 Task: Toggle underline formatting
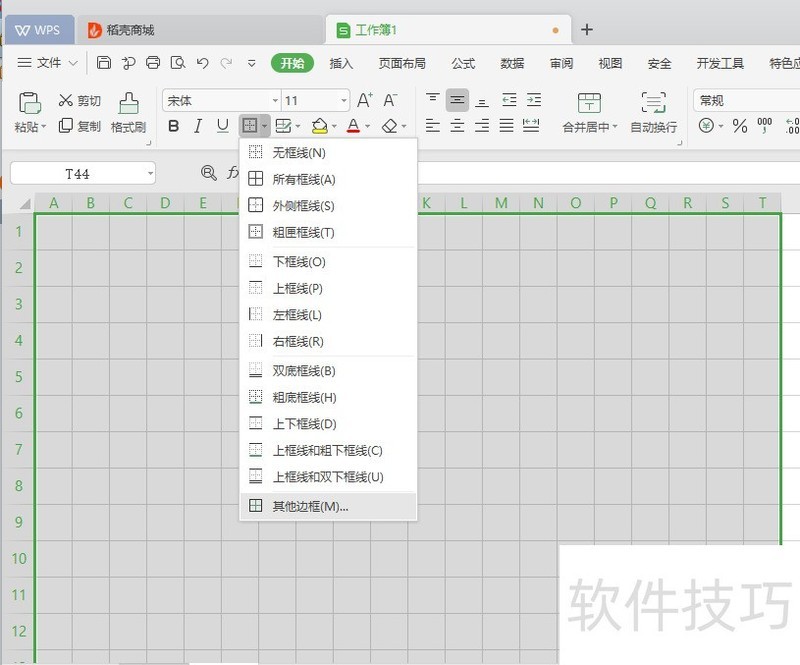coord(223,126)
